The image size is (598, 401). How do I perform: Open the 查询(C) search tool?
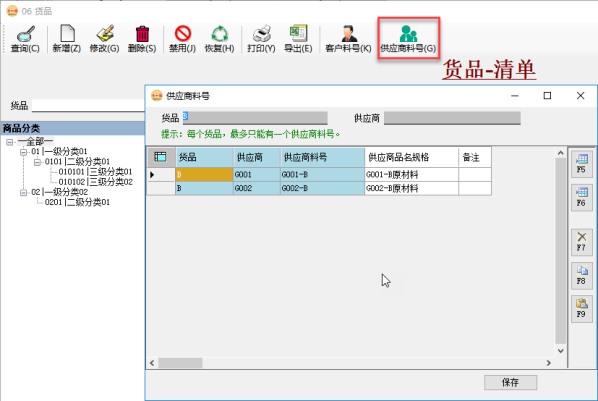click(25, 39)
